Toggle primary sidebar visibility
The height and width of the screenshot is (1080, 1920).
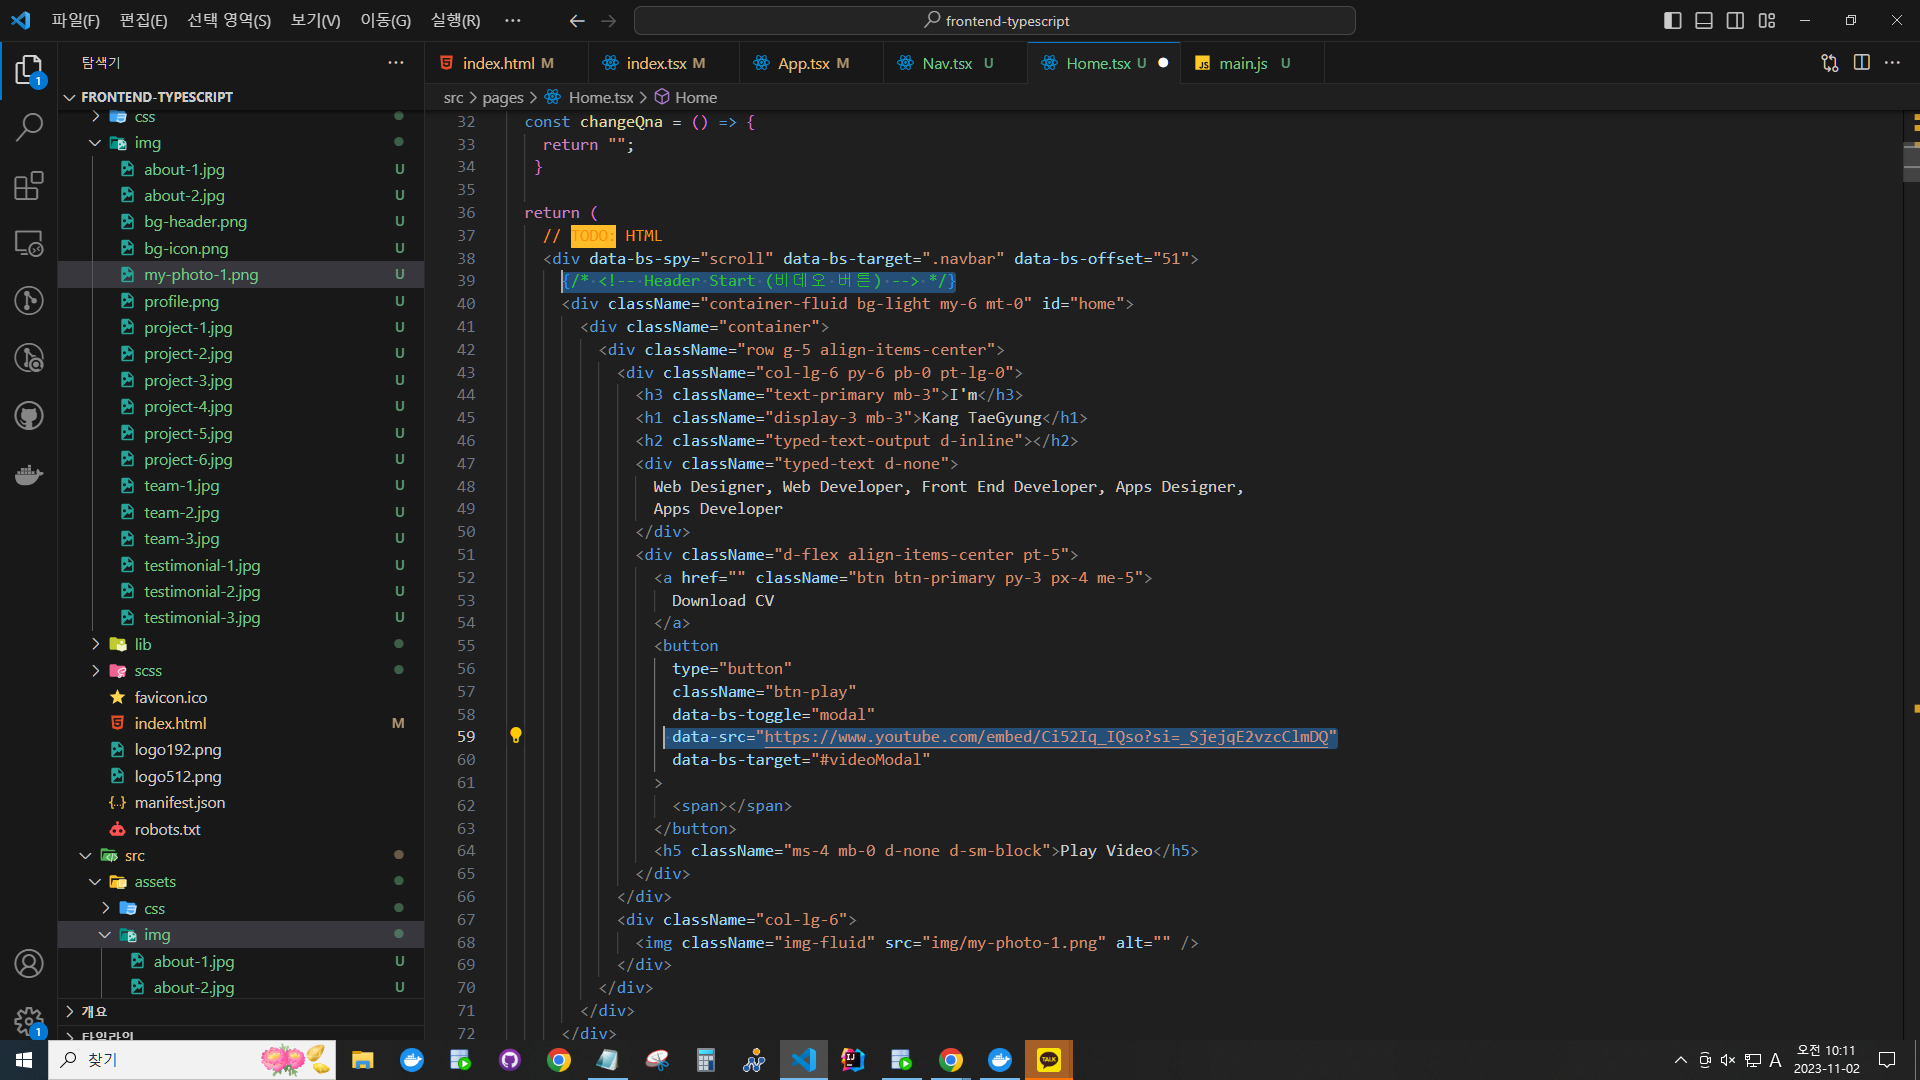tap(1672, 21)
